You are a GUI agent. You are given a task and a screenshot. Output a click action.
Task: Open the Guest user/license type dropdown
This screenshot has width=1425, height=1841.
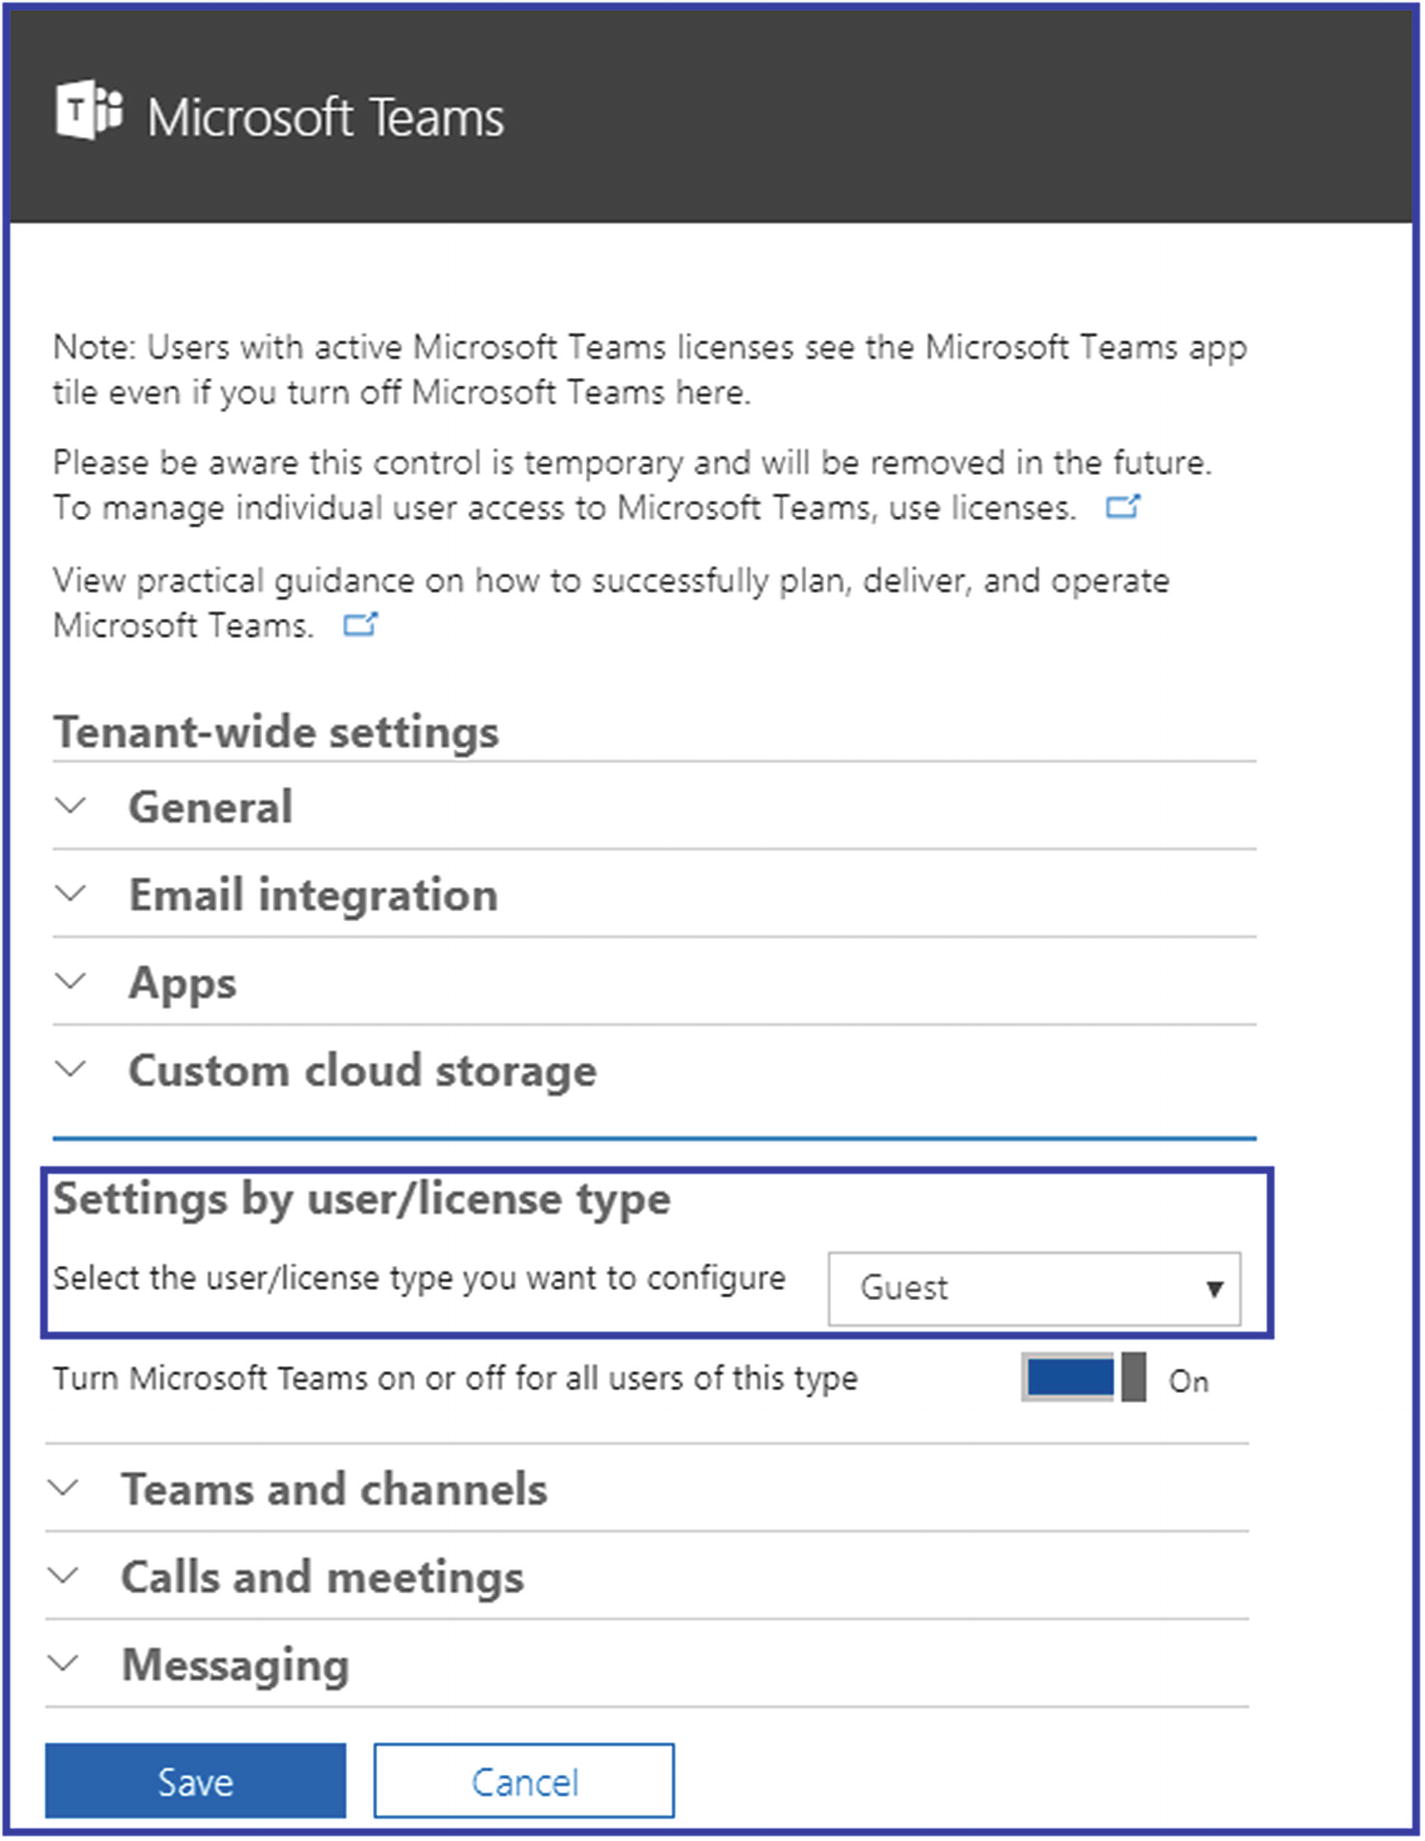(1035, 1289)
